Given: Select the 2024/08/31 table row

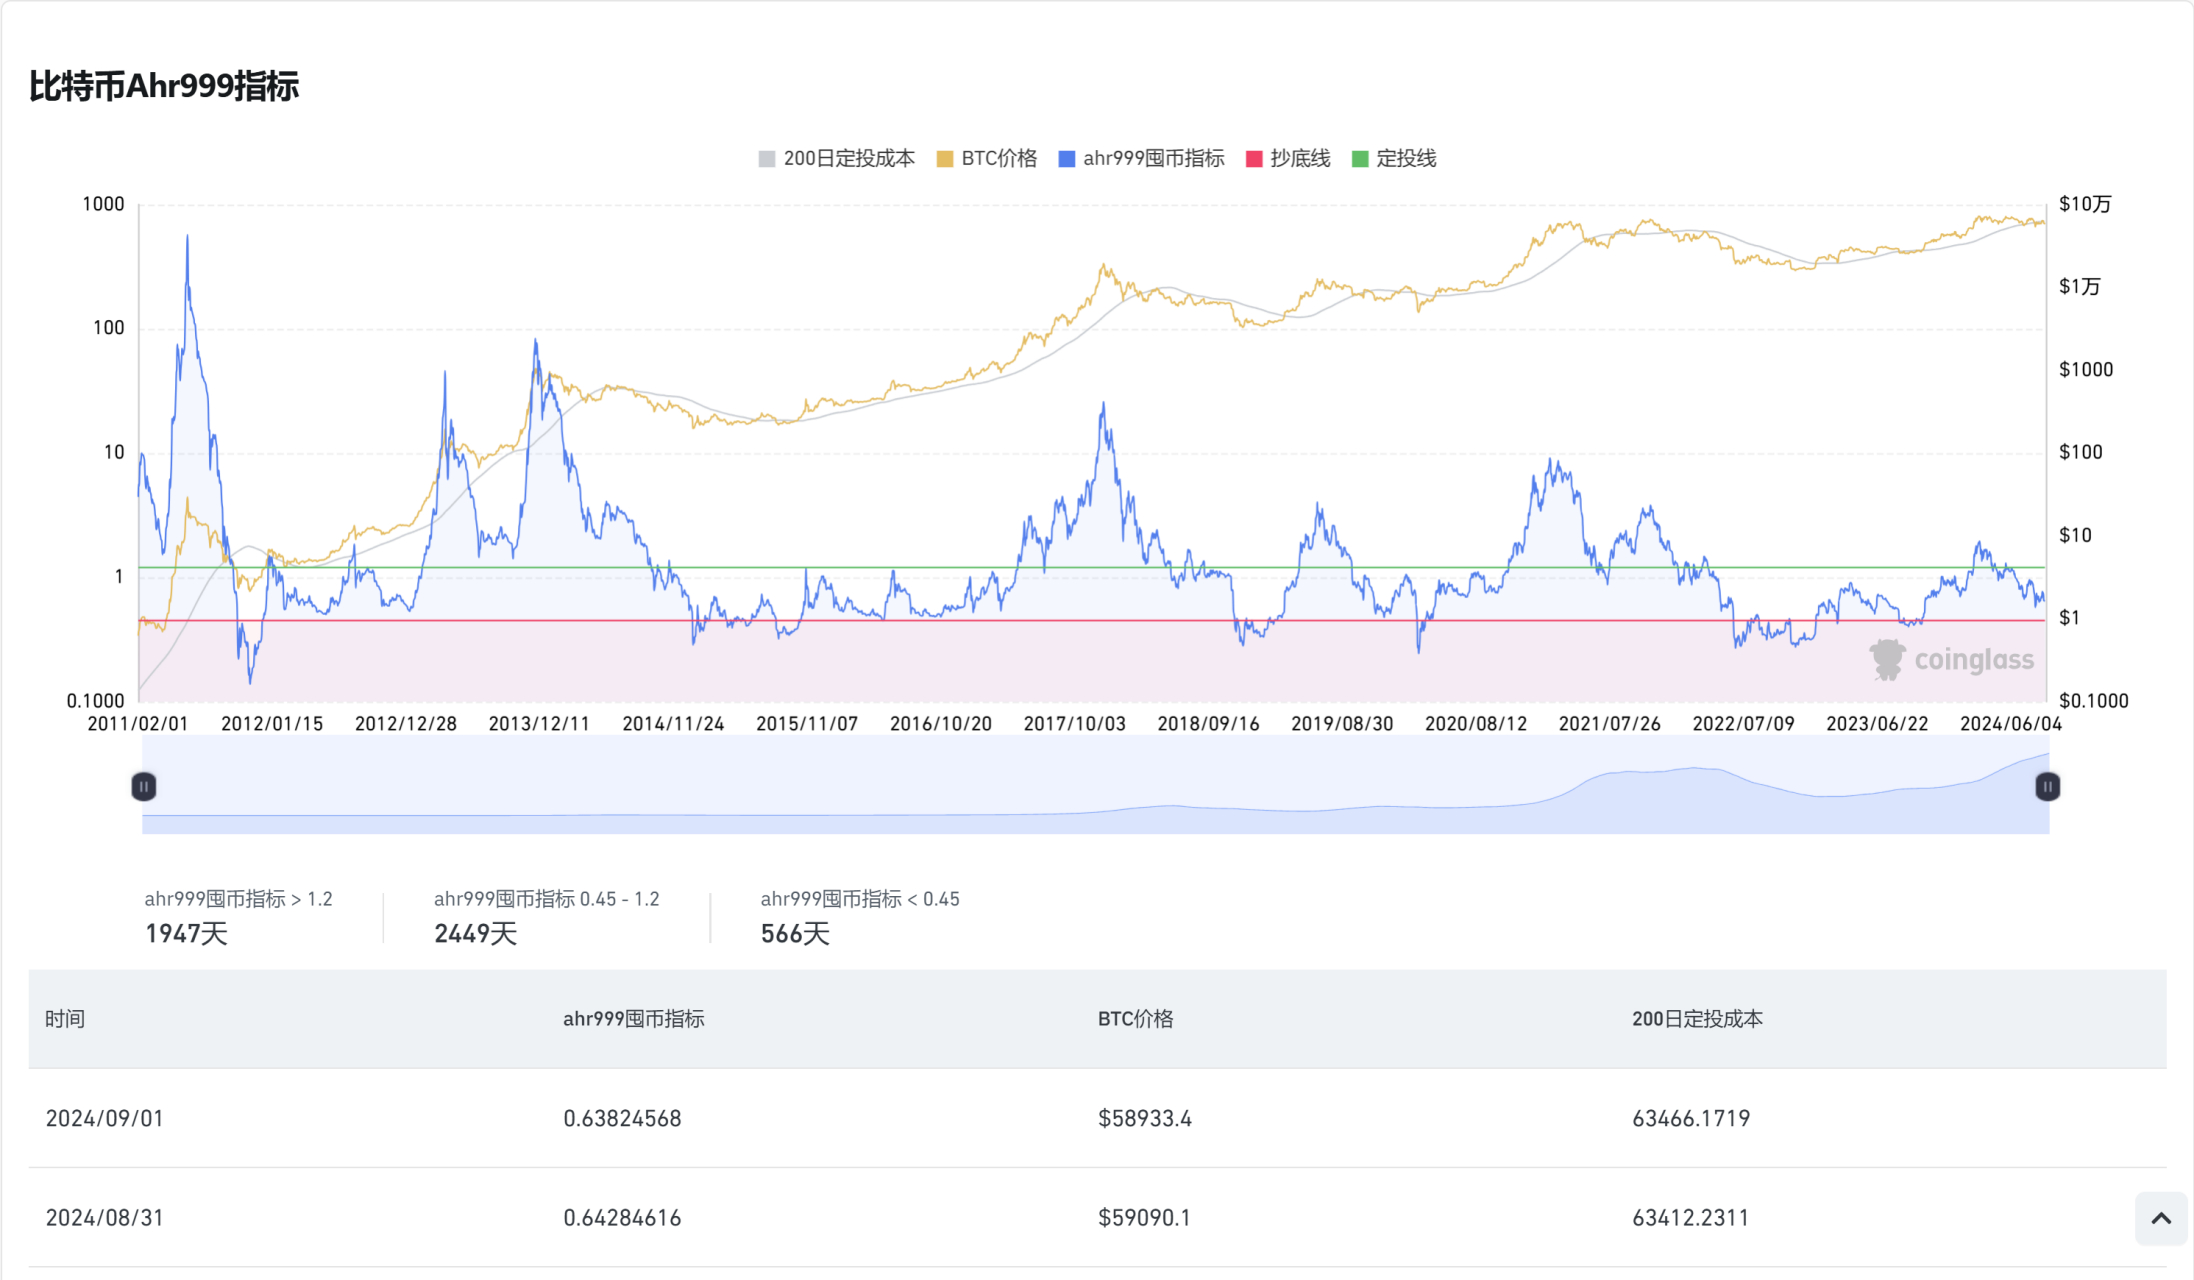Looking at the screenshot, I should pyautogui.click(x=104, y=1218).
